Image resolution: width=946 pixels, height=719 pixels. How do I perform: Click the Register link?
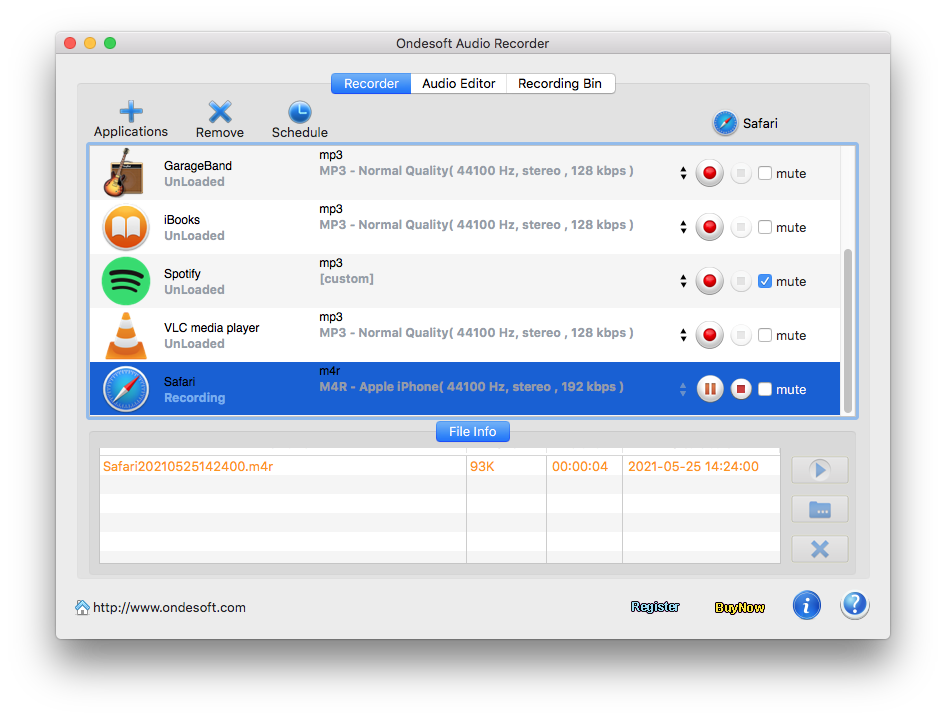(655, 607)
